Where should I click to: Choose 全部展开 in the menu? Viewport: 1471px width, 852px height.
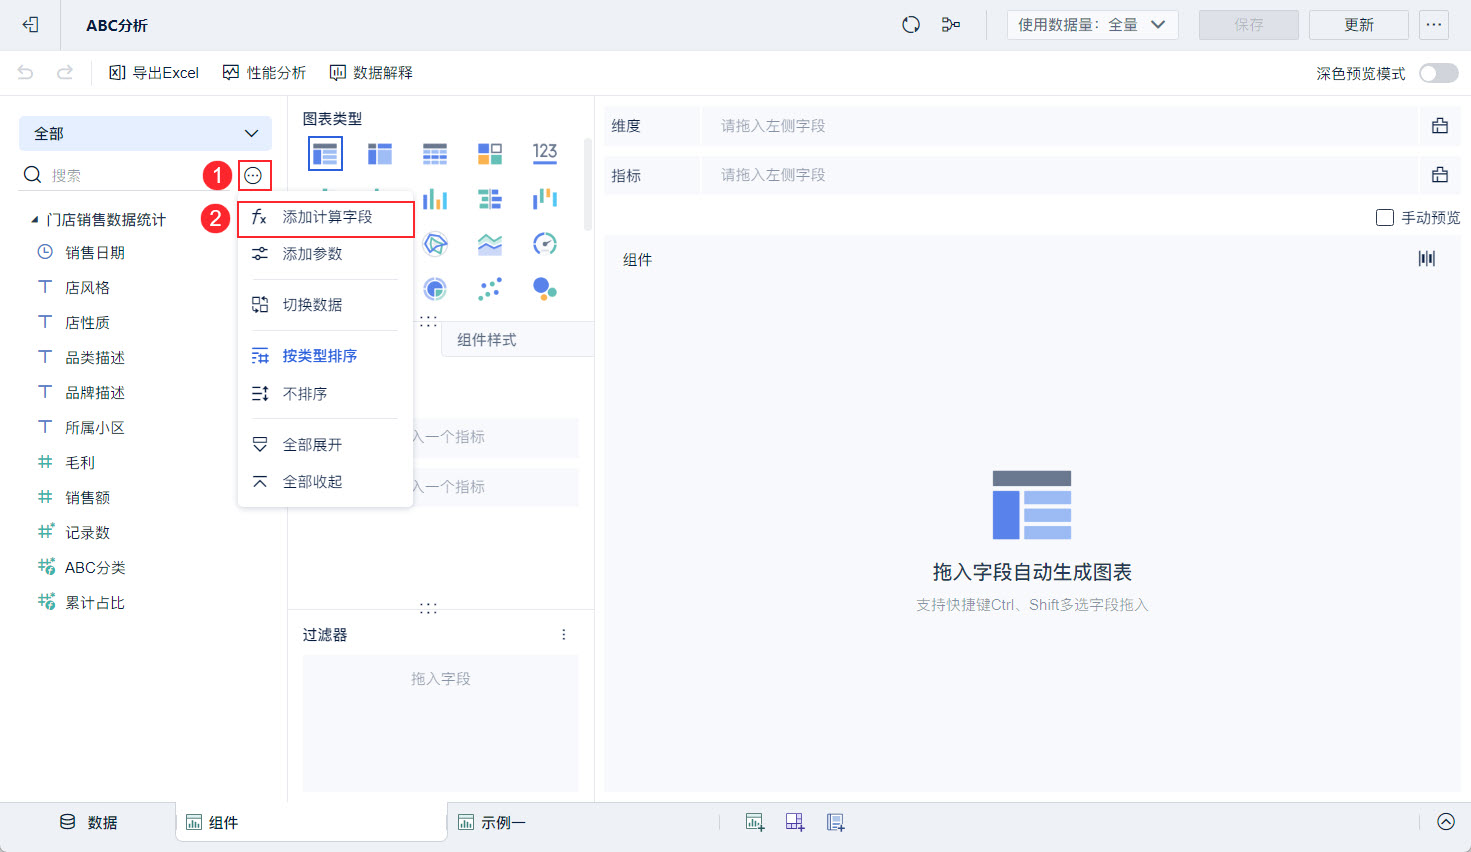(326, 445)
